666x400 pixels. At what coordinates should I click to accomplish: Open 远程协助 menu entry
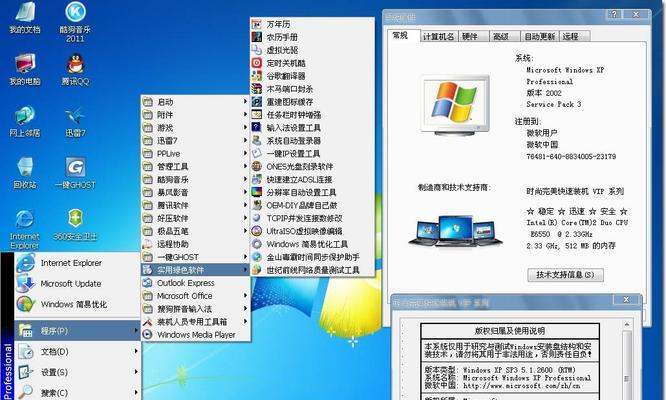(195, 244)
